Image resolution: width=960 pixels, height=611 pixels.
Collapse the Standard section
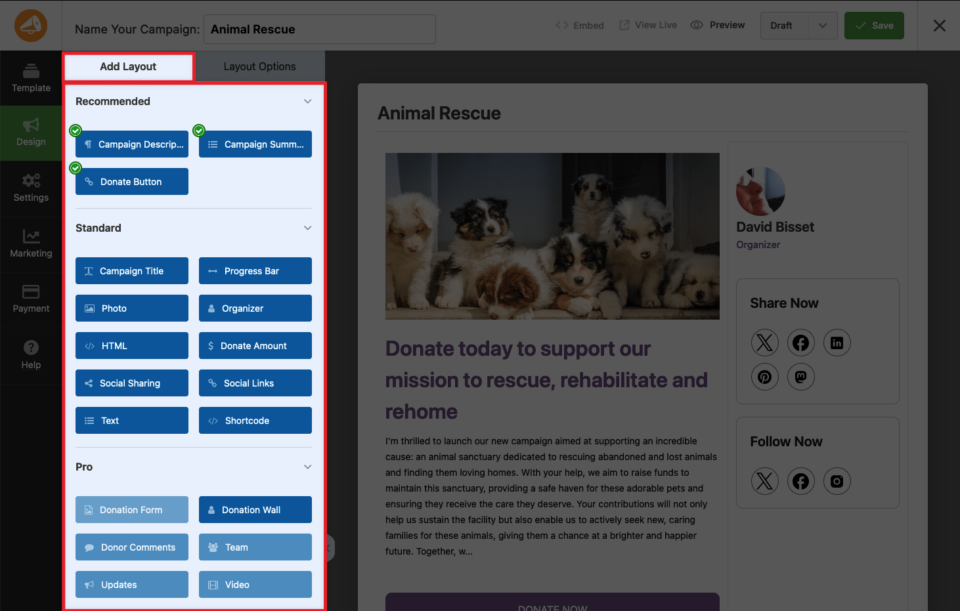[x=307, y=228]
